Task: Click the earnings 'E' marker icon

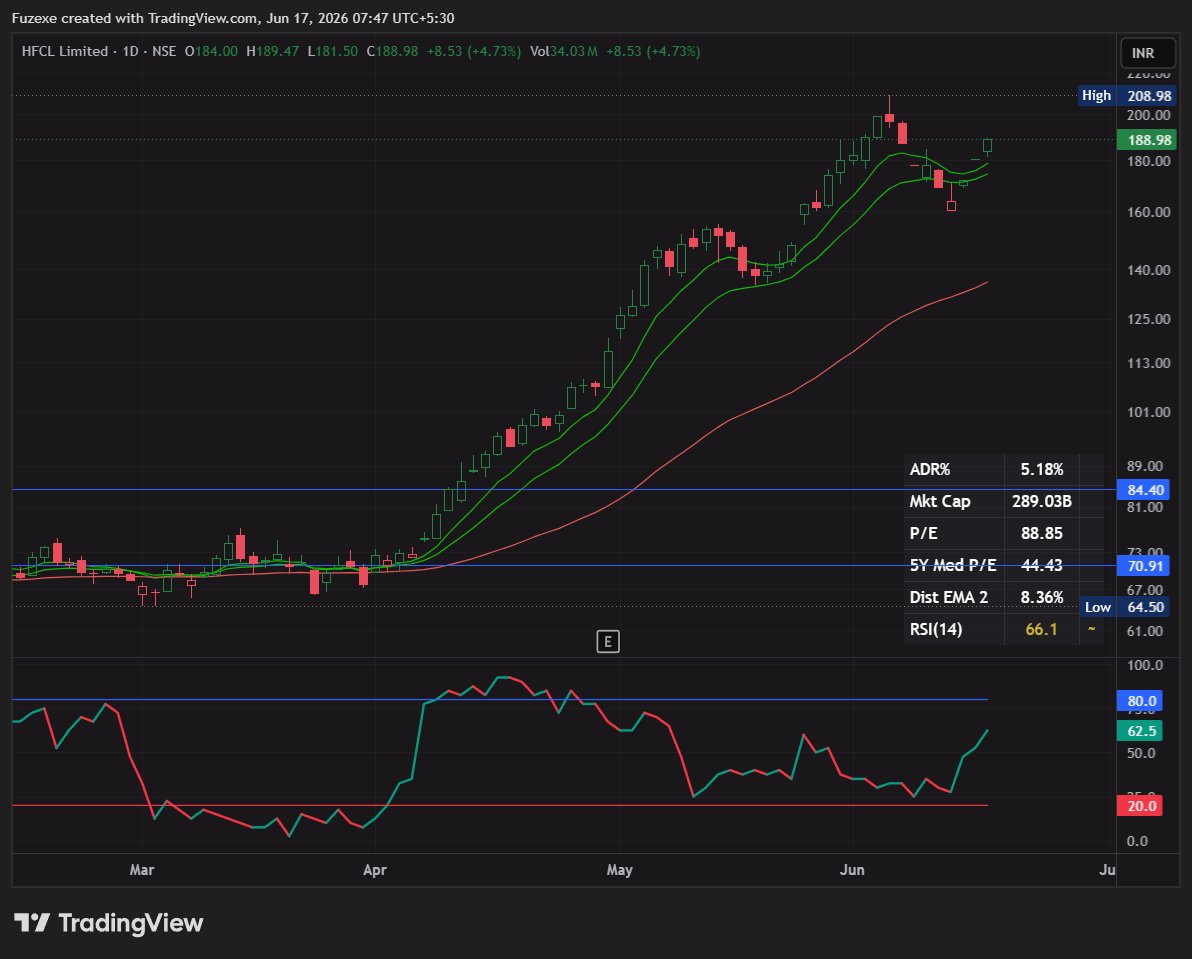Action: (607, 642)
